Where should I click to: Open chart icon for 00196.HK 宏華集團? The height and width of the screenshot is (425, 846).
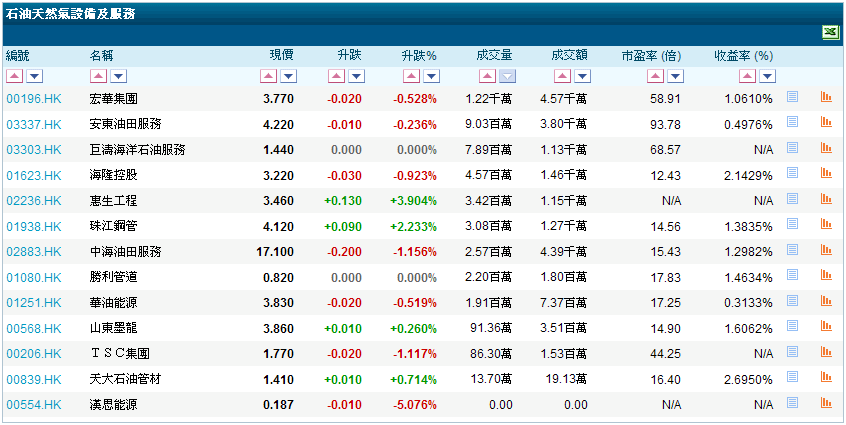825,97
